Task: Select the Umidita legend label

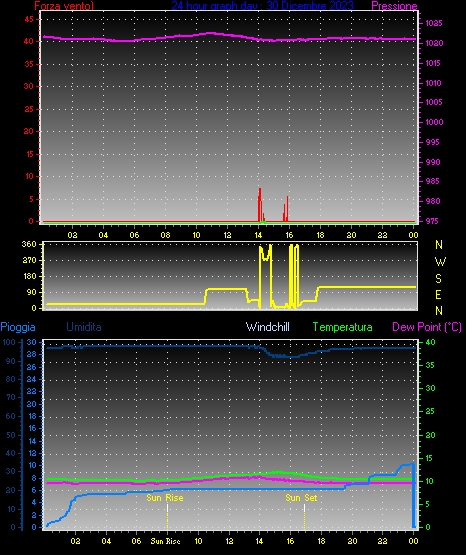Action: coord(84,327)
